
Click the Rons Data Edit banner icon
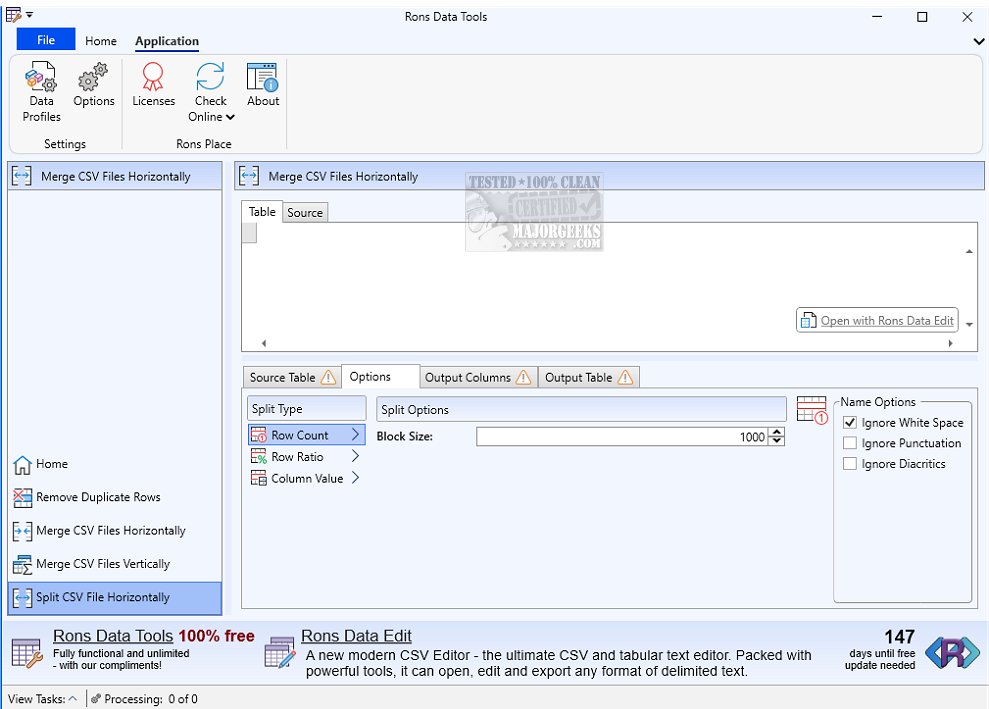click(280, 653)
